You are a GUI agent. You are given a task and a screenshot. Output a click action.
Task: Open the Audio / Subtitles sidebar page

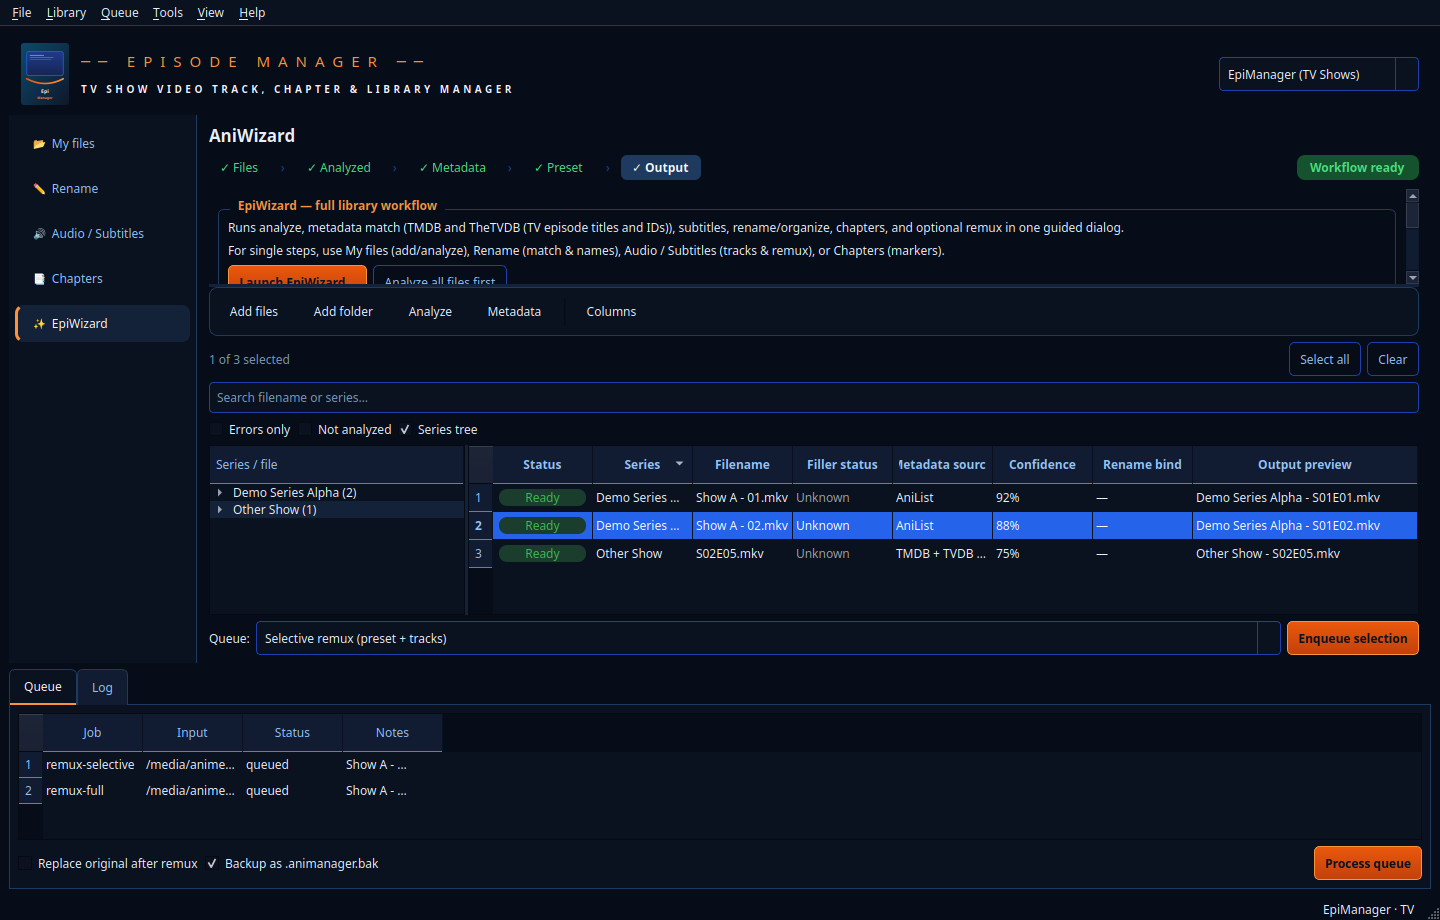pos(102,234)
